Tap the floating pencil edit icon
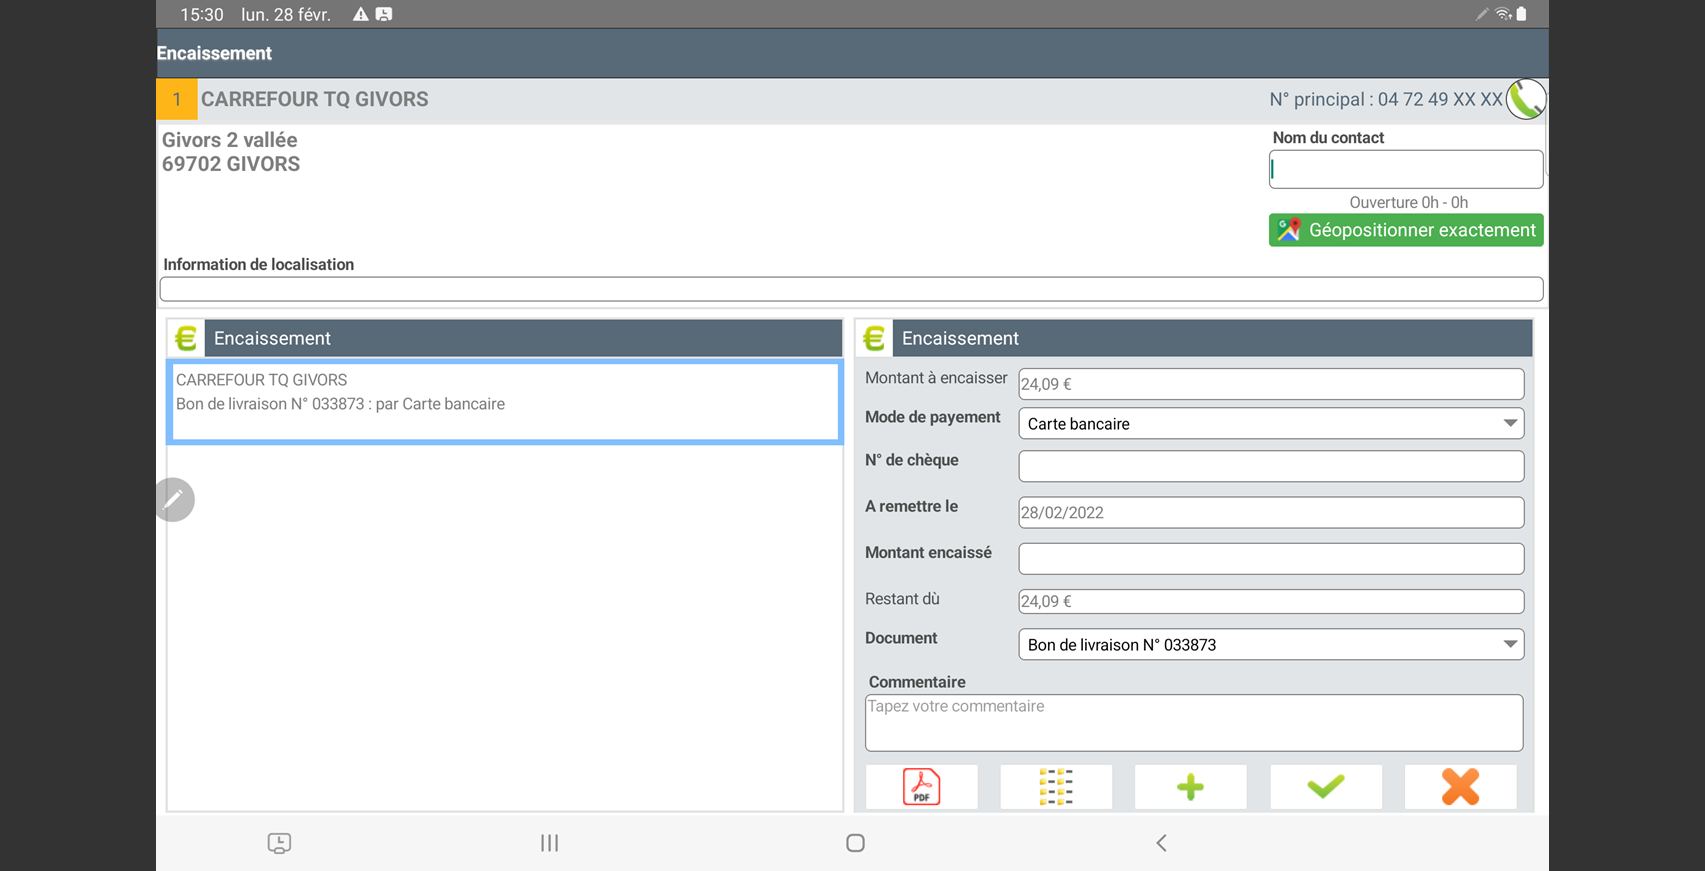The height and width of the screenshot is (871, 1705). [x=174, y=499]
